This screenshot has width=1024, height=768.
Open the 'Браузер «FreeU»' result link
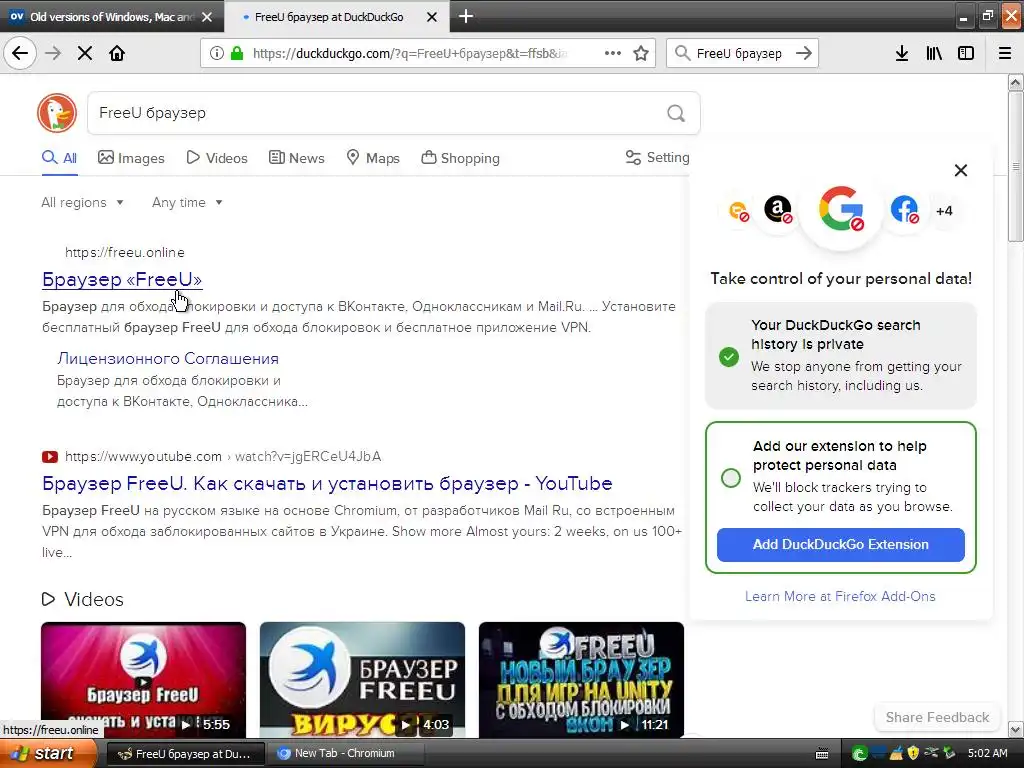(122, 280)
